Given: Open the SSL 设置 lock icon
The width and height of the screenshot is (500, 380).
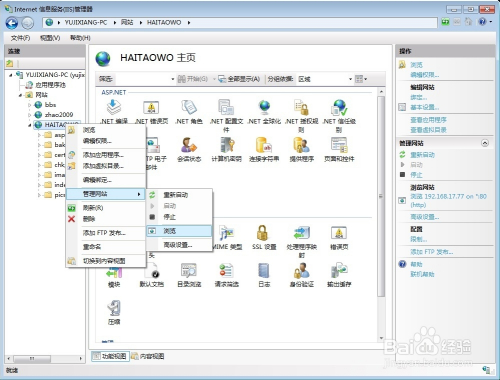Looking at the screenshot, I should pyautogui.click(x=263, y=233).
